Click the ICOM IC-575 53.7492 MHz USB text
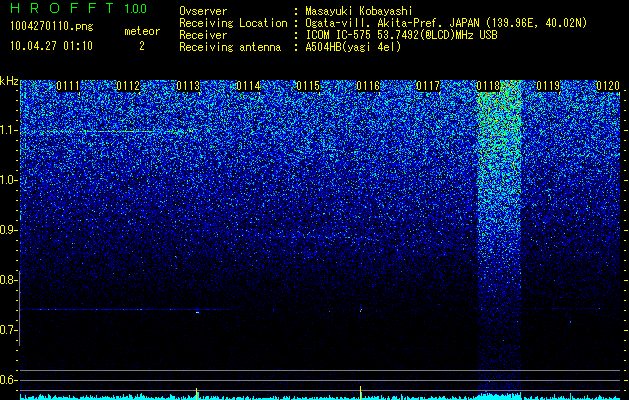This screenshot has height=400, width=629. pos(401,35)
